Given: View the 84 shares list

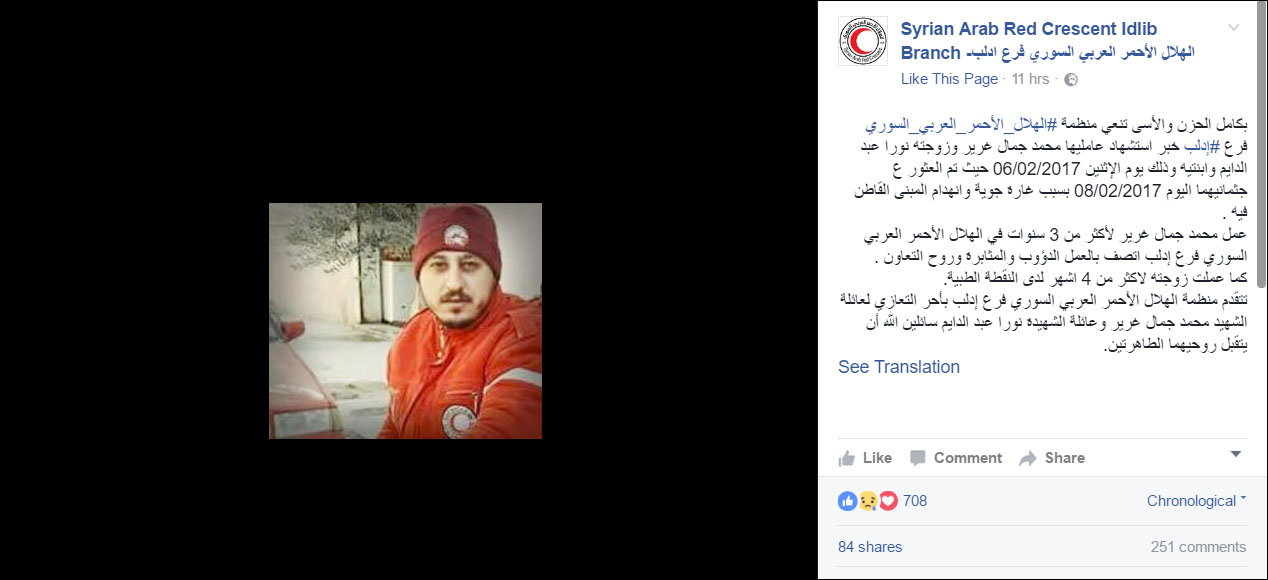Looking at the screenshot, I should tap(870, 547).
